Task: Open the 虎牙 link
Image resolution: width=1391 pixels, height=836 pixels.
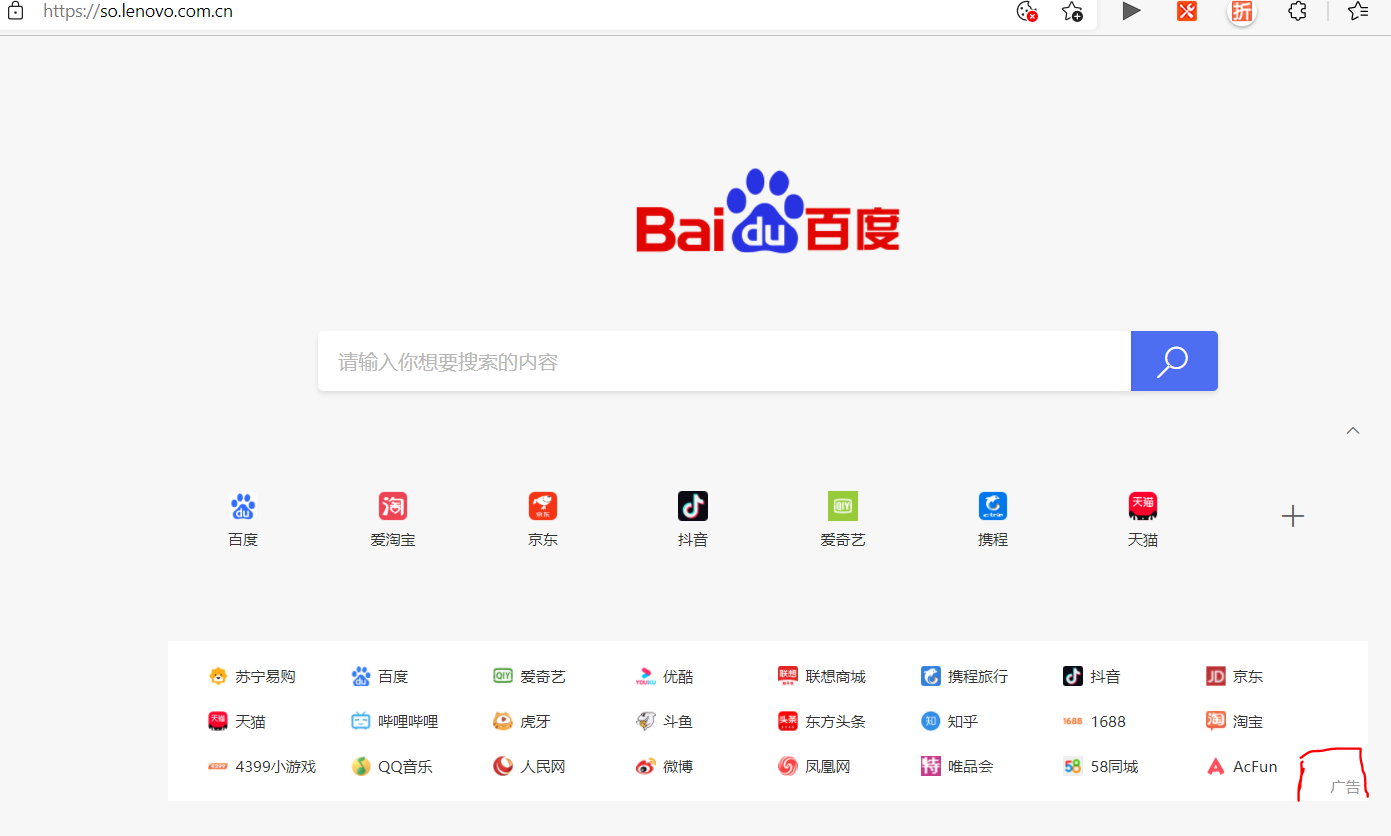Action: pos(522,721)
